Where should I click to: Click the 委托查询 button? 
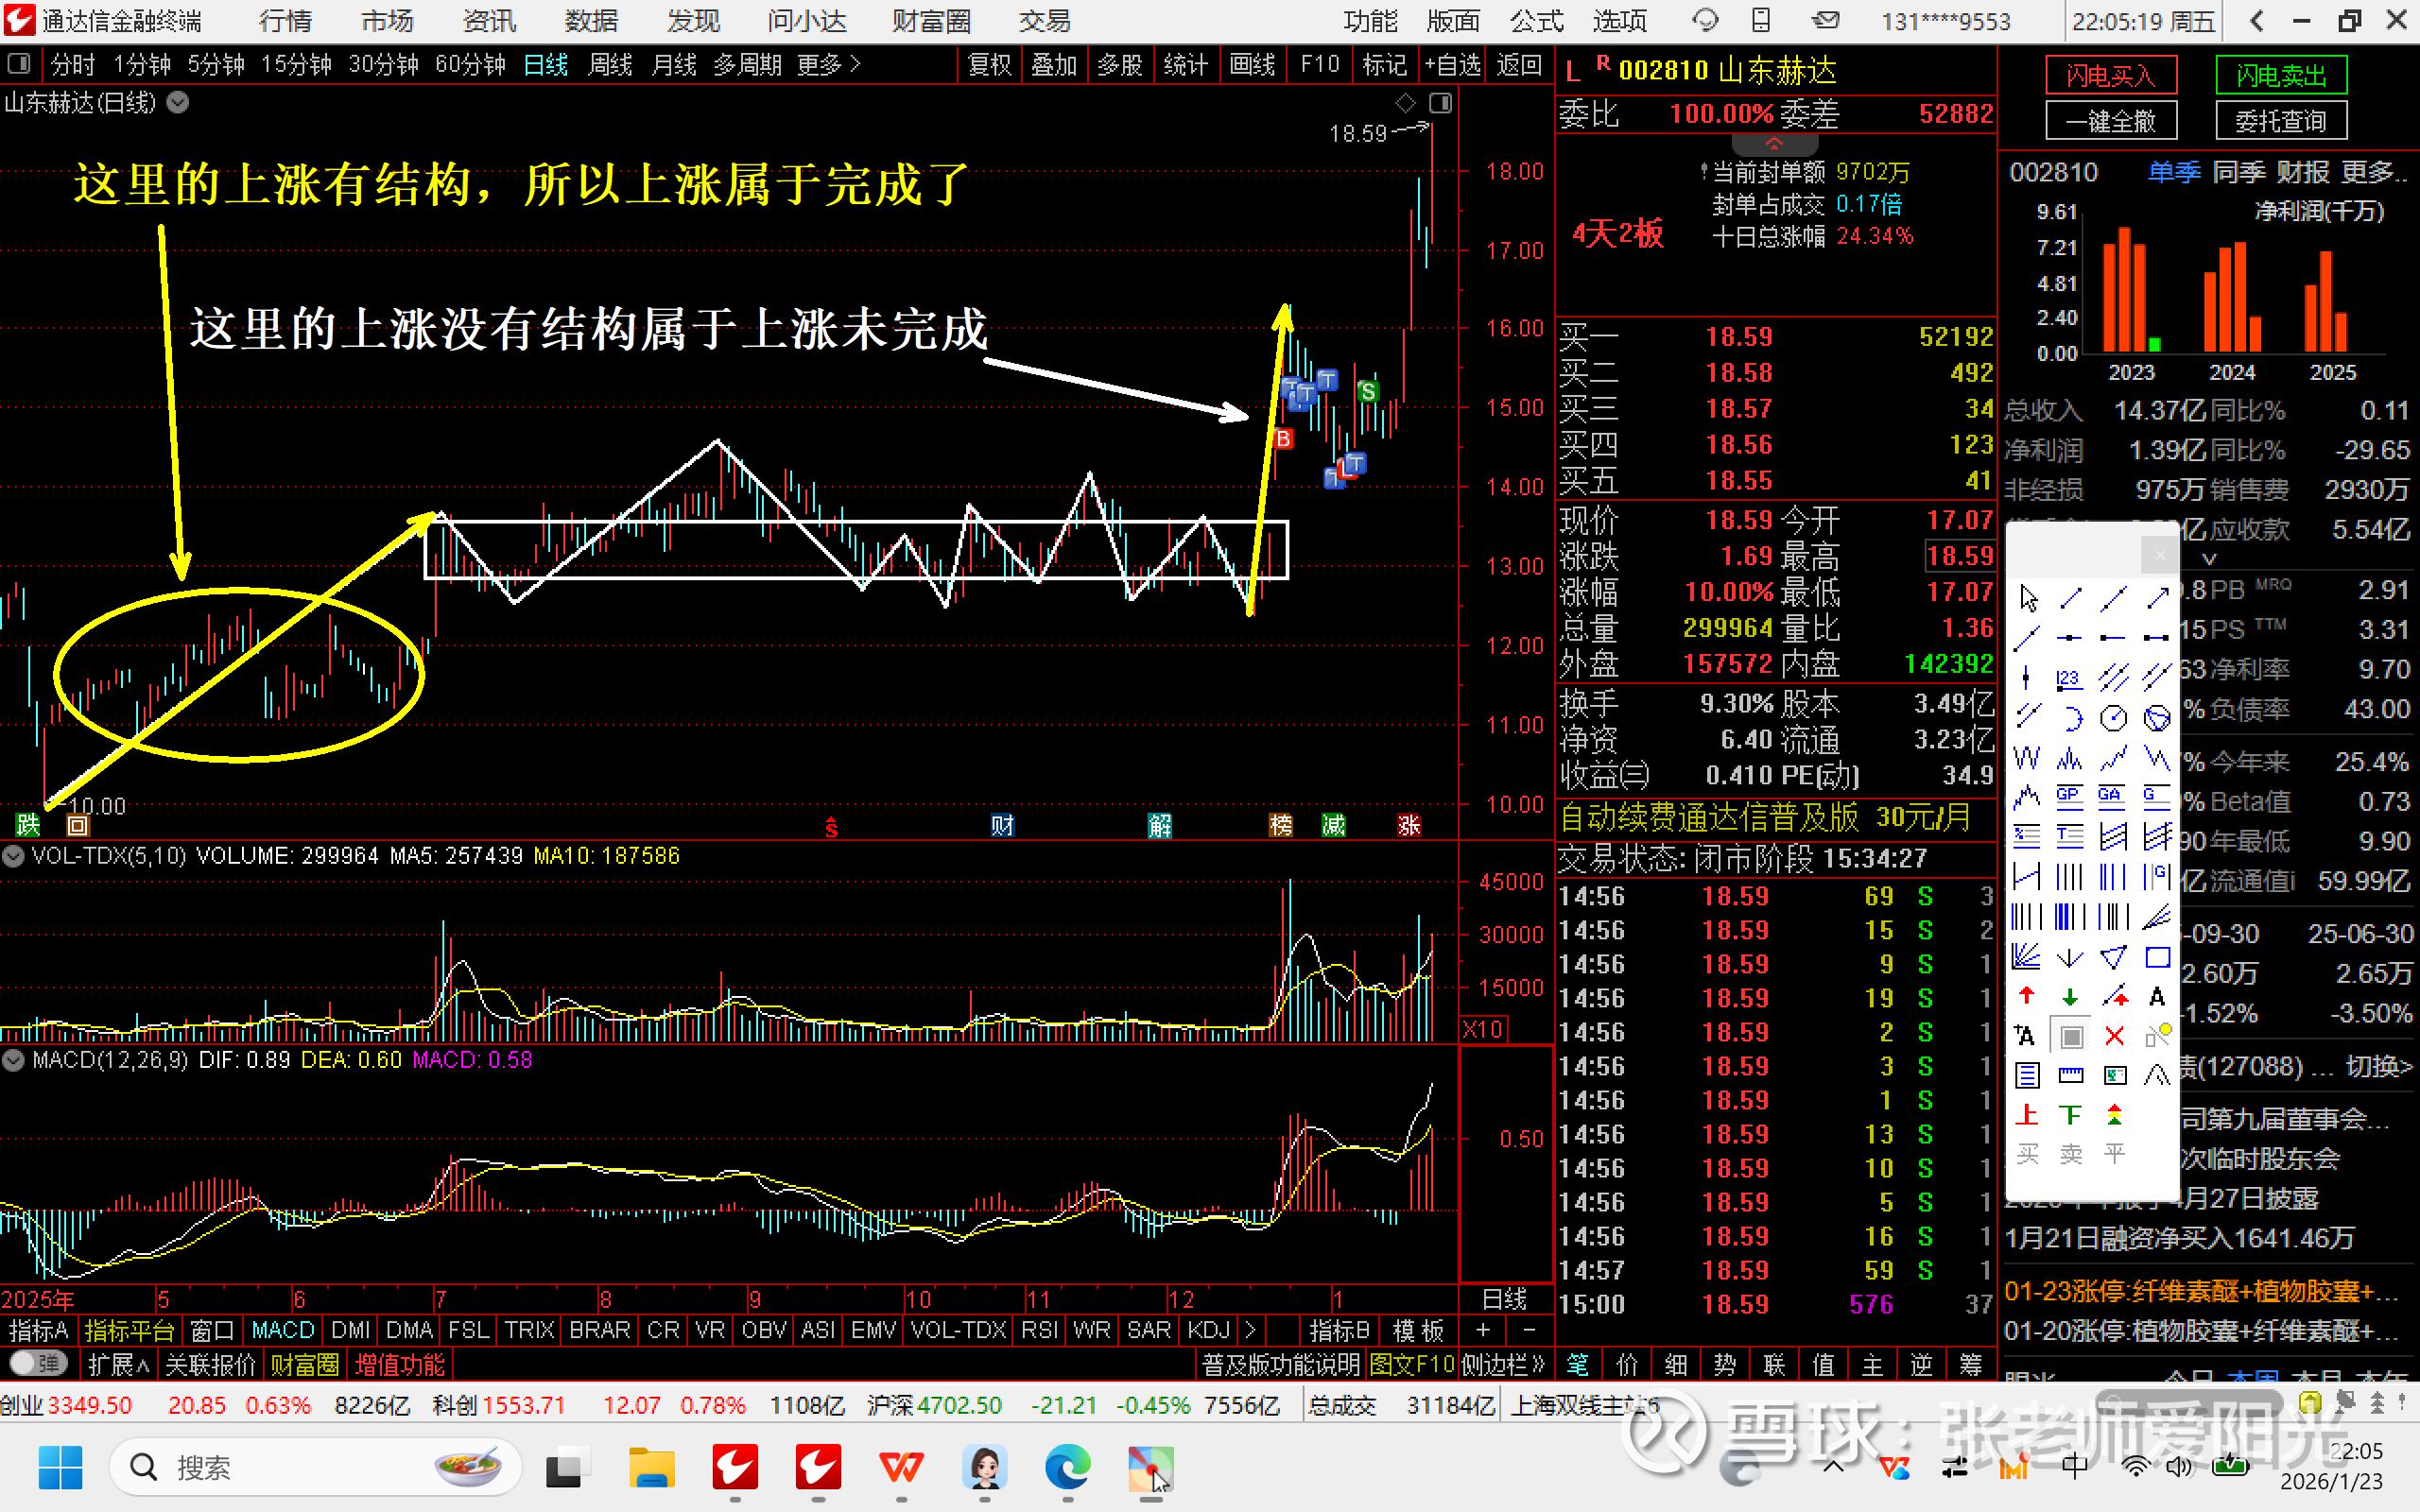pyautogui.click(x=2280, y=121)
